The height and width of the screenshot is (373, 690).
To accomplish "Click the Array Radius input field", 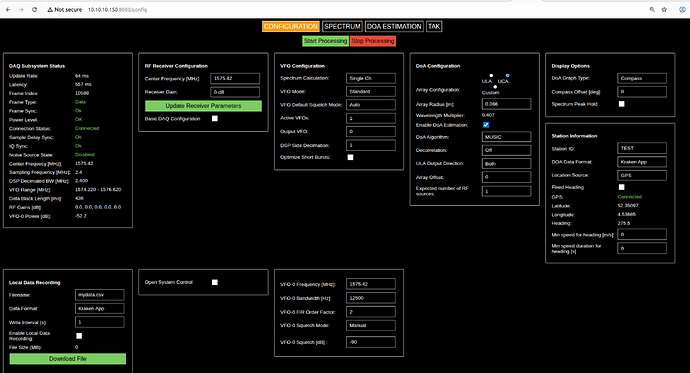I will 506,104.
